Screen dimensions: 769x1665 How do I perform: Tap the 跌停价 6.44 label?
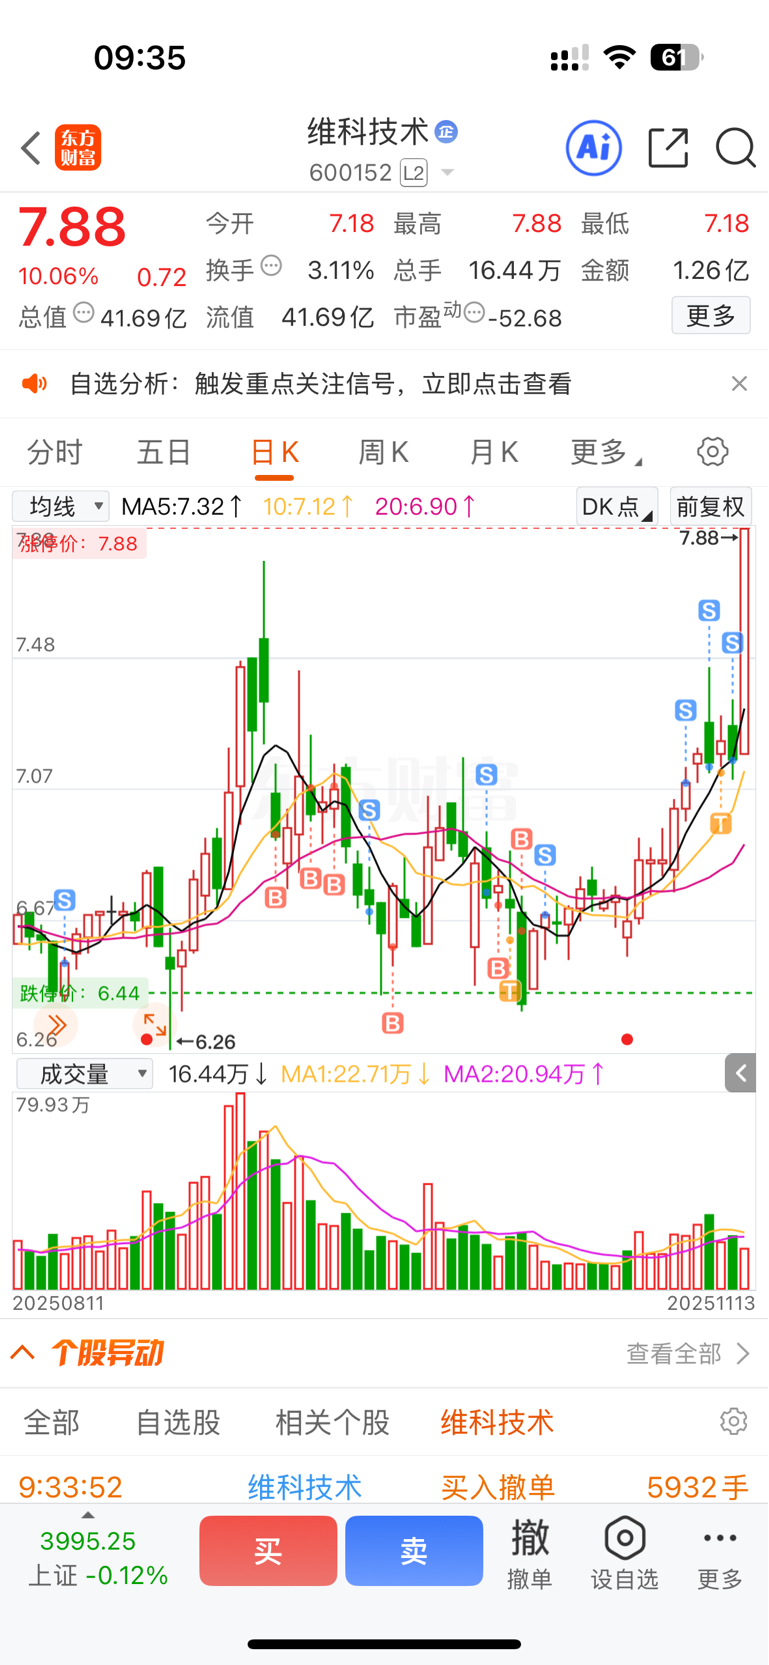(80, 993)
